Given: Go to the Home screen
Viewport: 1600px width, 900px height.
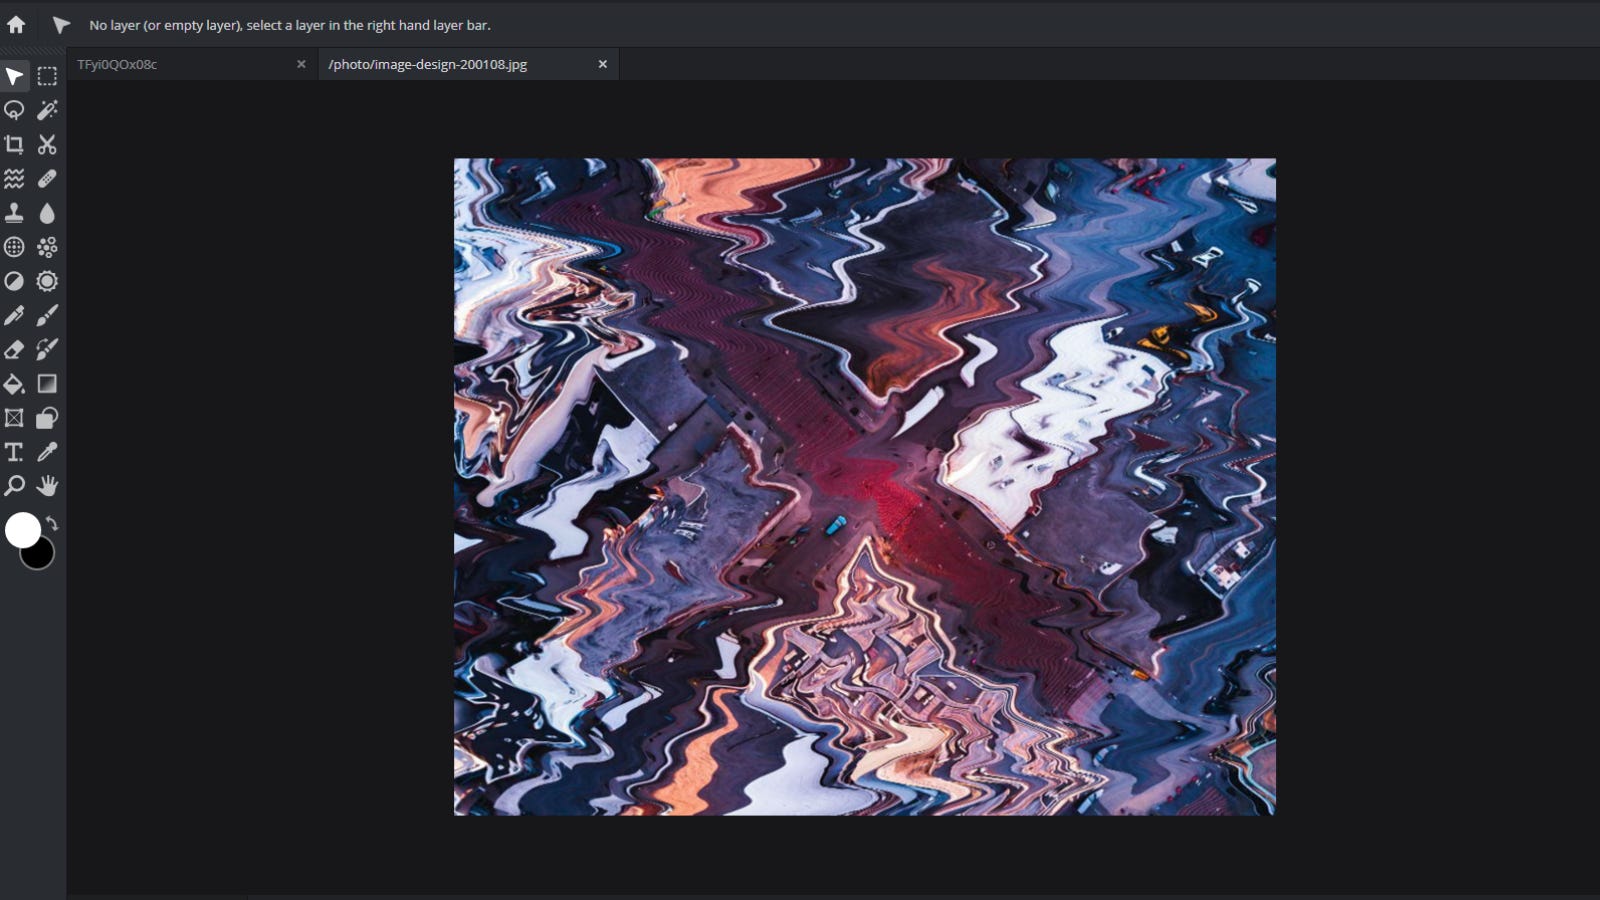Looking at the screenshot, I should (16, 25).
